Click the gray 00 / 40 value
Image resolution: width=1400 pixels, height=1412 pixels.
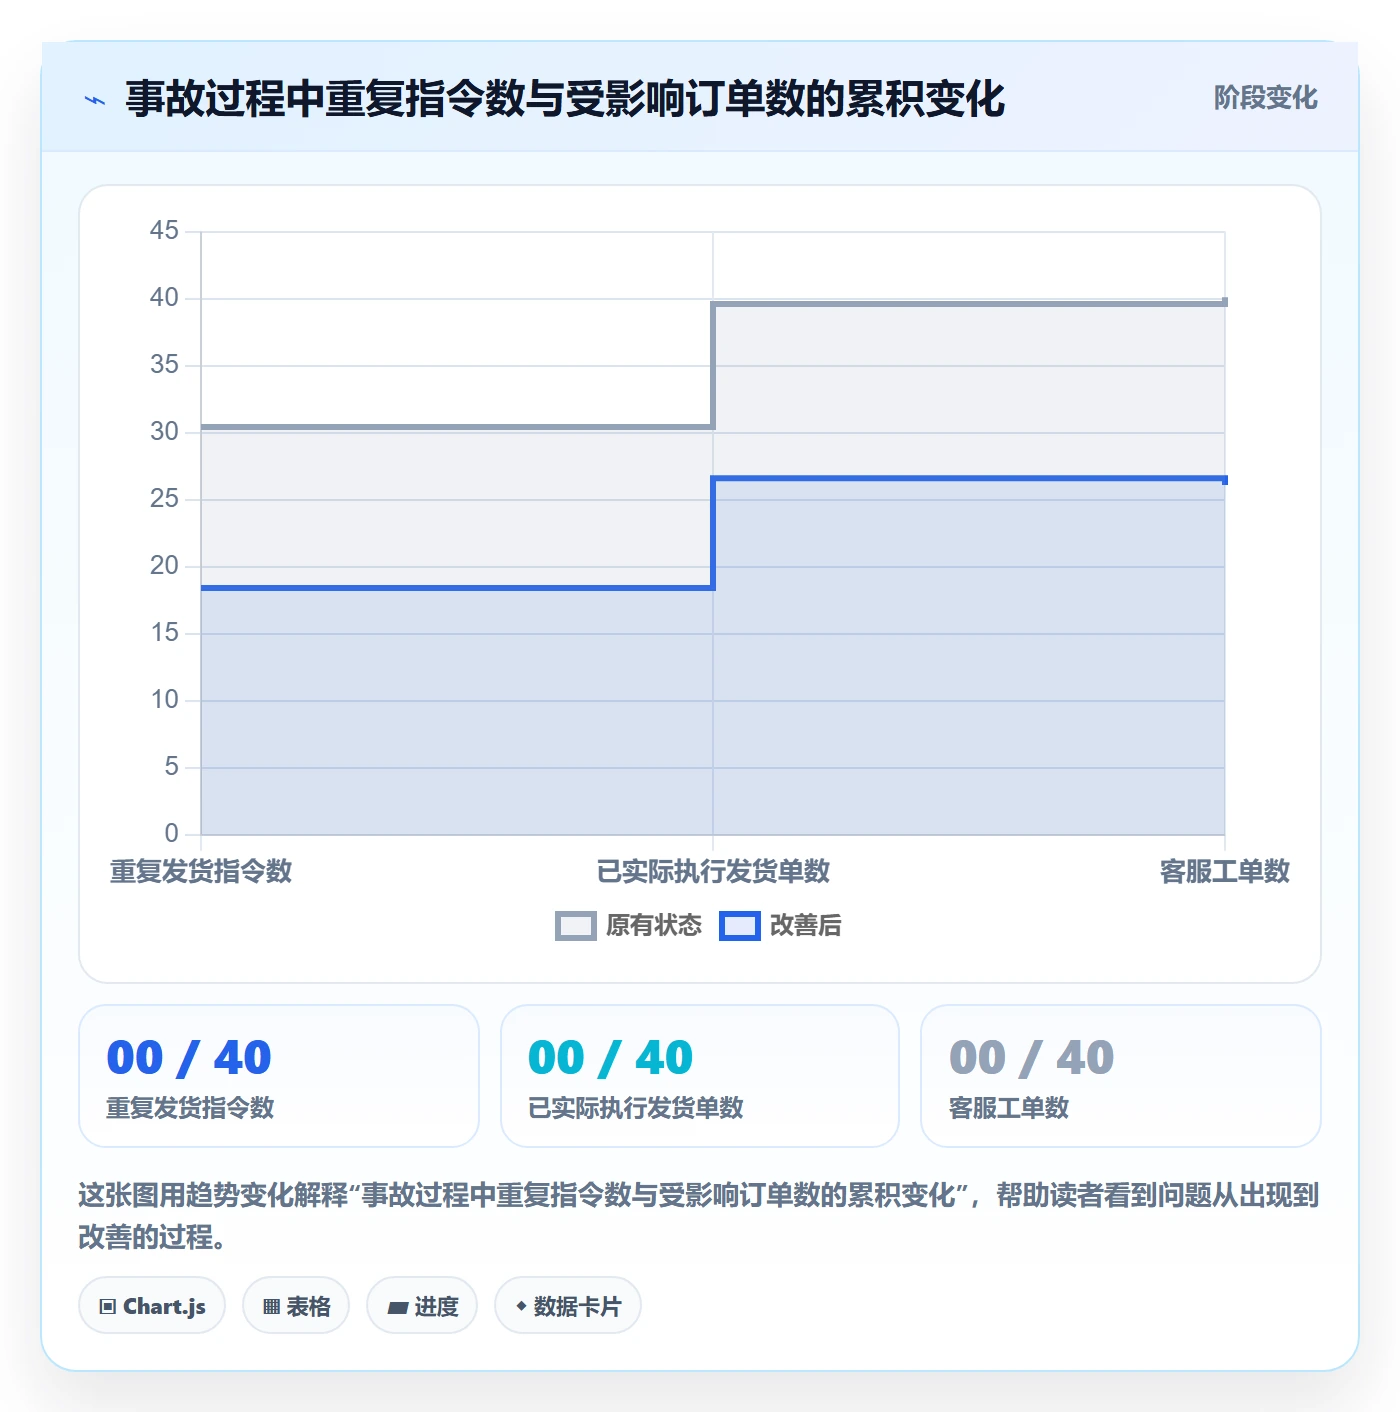pyautogui.click(x=1031, y=1058)
